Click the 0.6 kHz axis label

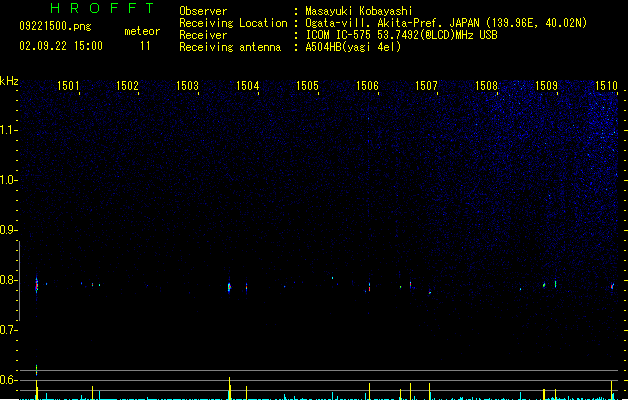click(x=8, y=380)
